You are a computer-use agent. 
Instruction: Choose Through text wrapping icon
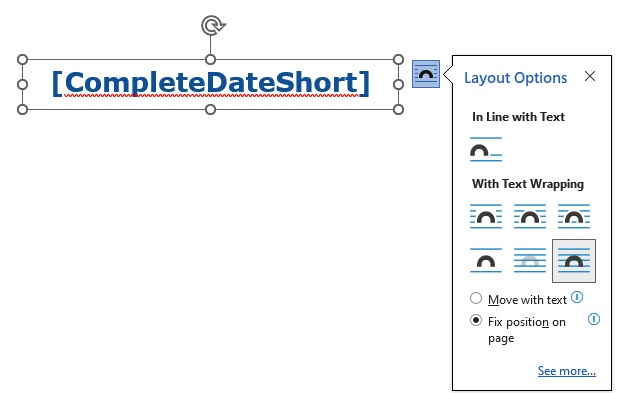point(574,216)
